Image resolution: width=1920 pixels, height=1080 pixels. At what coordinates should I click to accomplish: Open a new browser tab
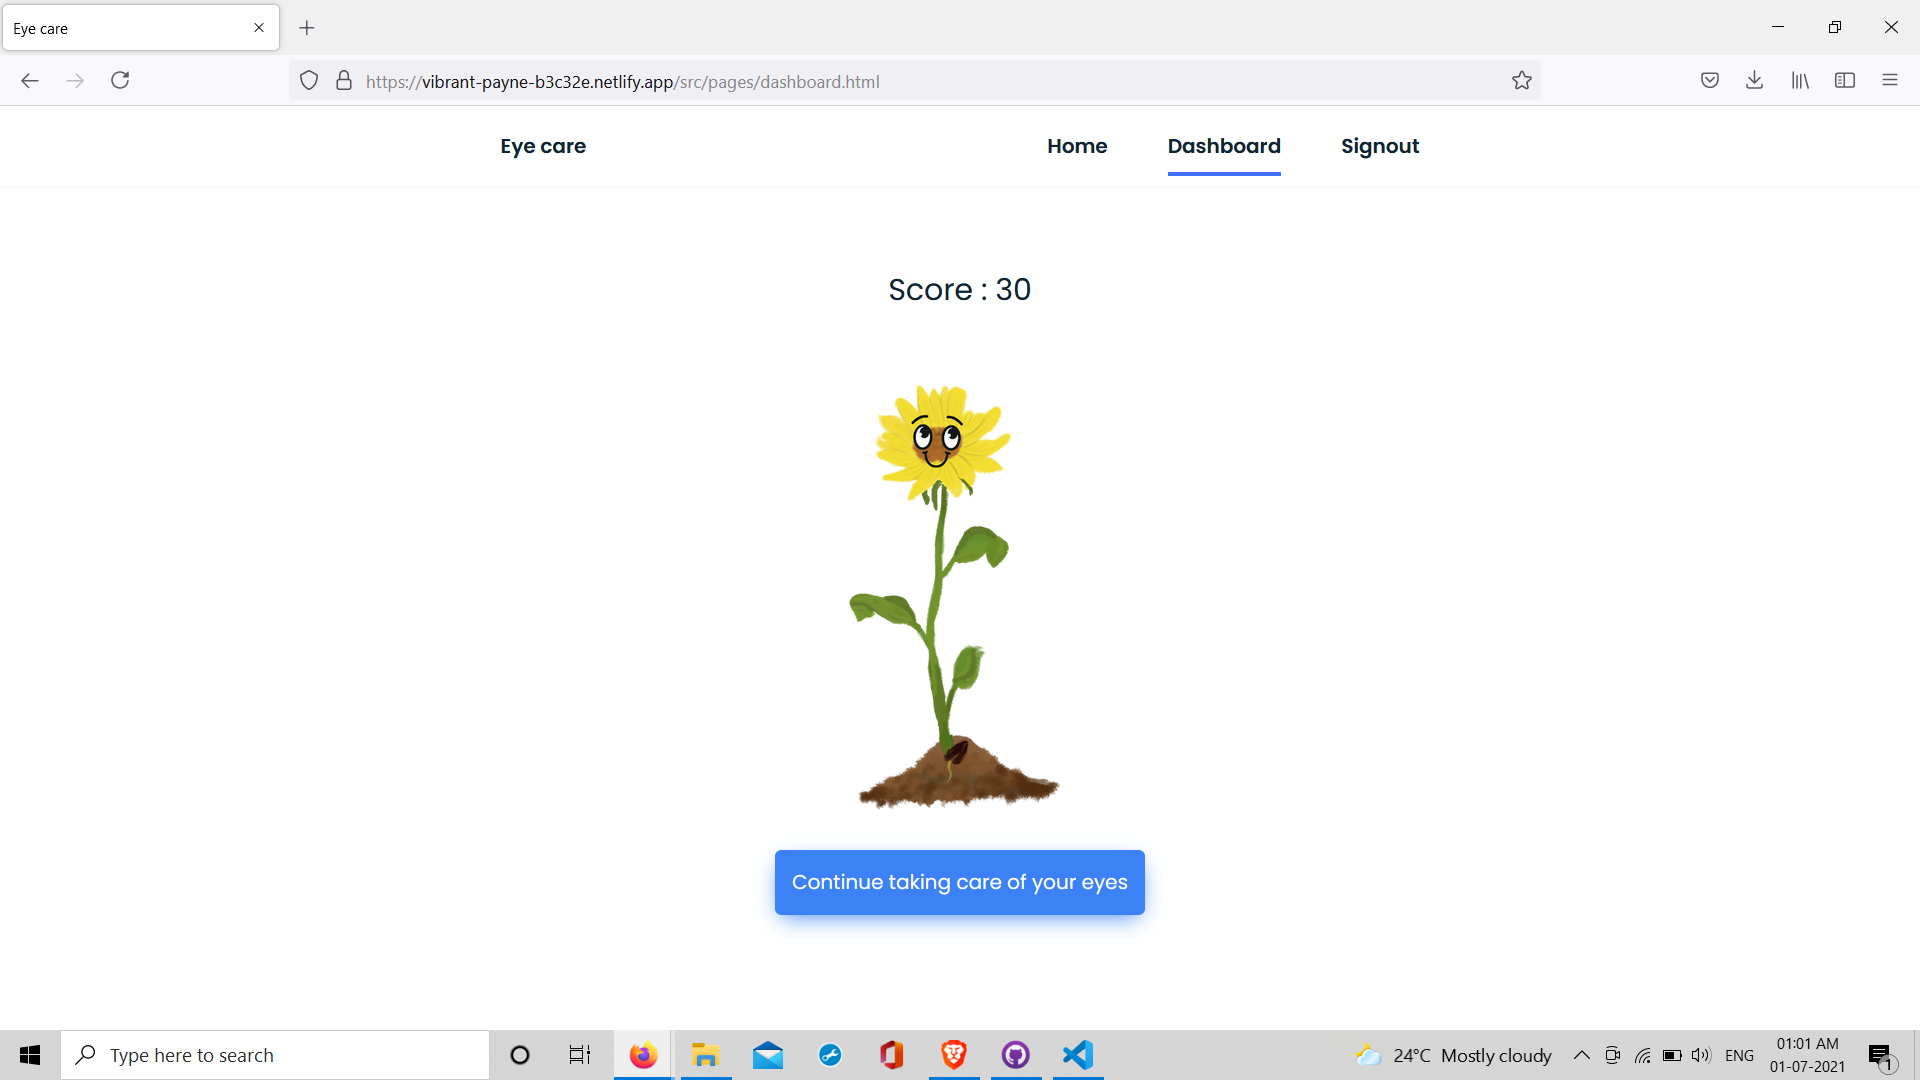click(x=307, y=28)
